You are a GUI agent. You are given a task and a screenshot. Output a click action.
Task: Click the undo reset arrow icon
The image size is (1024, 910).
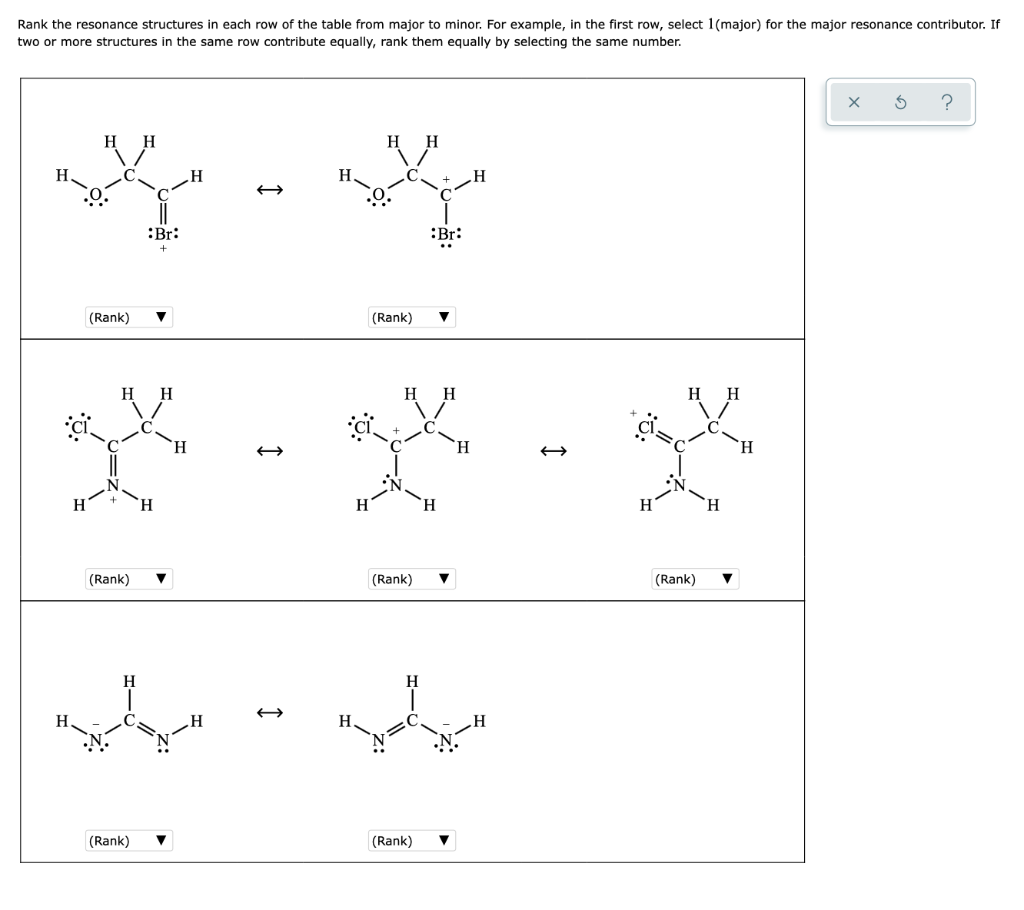[900, 103]
